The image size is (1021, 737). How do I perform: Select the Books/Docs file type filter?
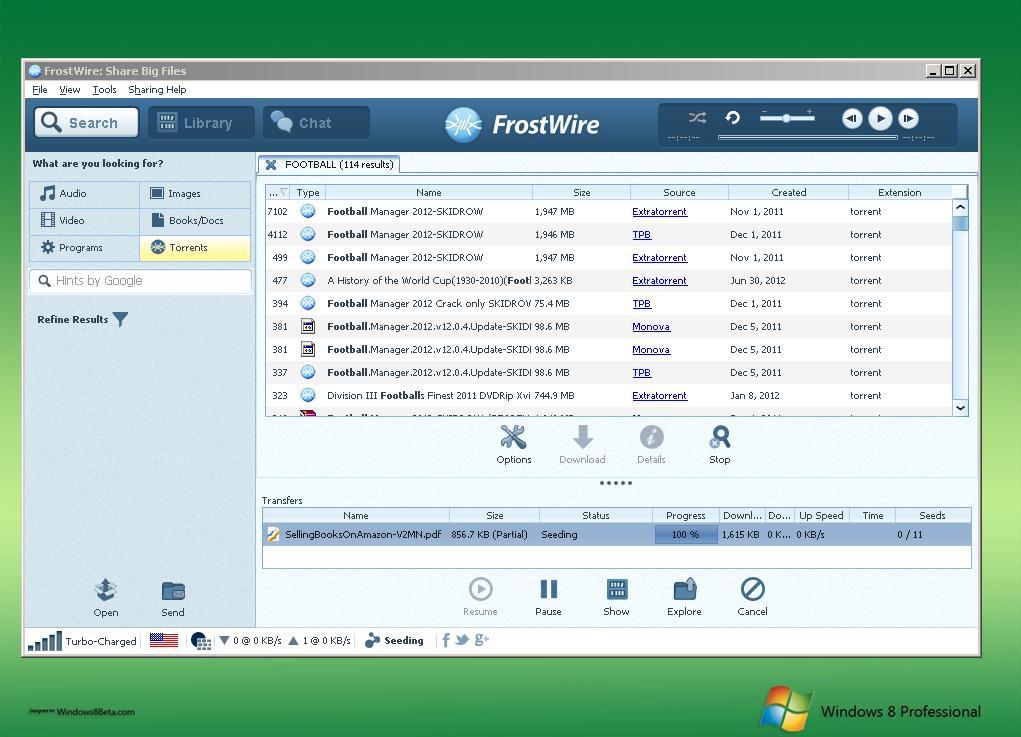tap(195, 221)
